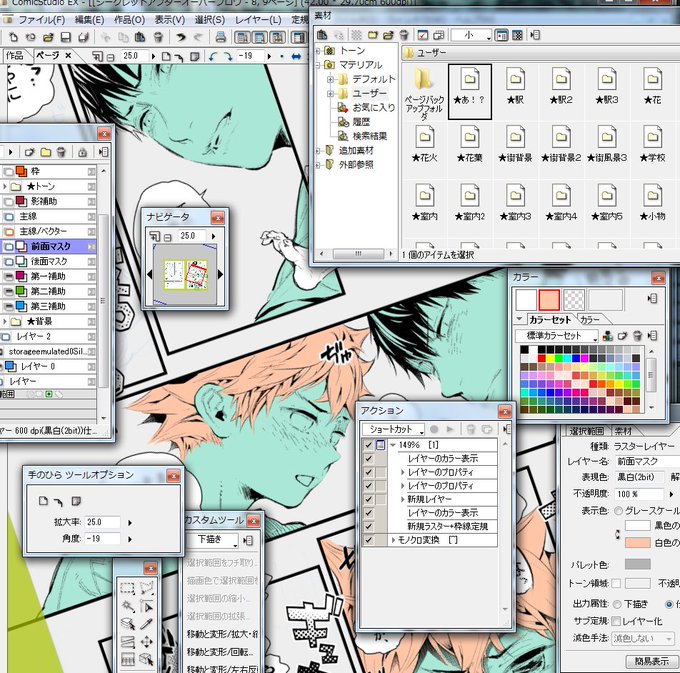Select お気に入り in material tree
680x673 pixels.
373,107
